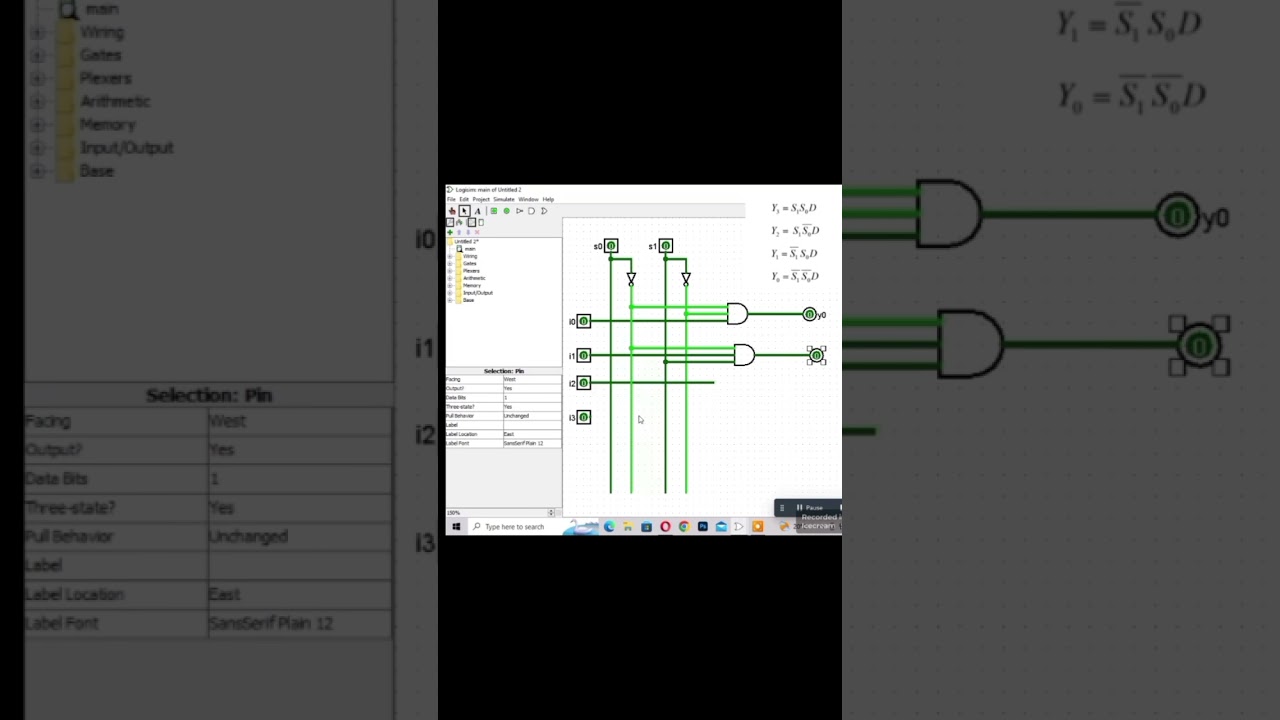Select the Edit arrow tool
The image size is (1280, 720).
(464, 211)
